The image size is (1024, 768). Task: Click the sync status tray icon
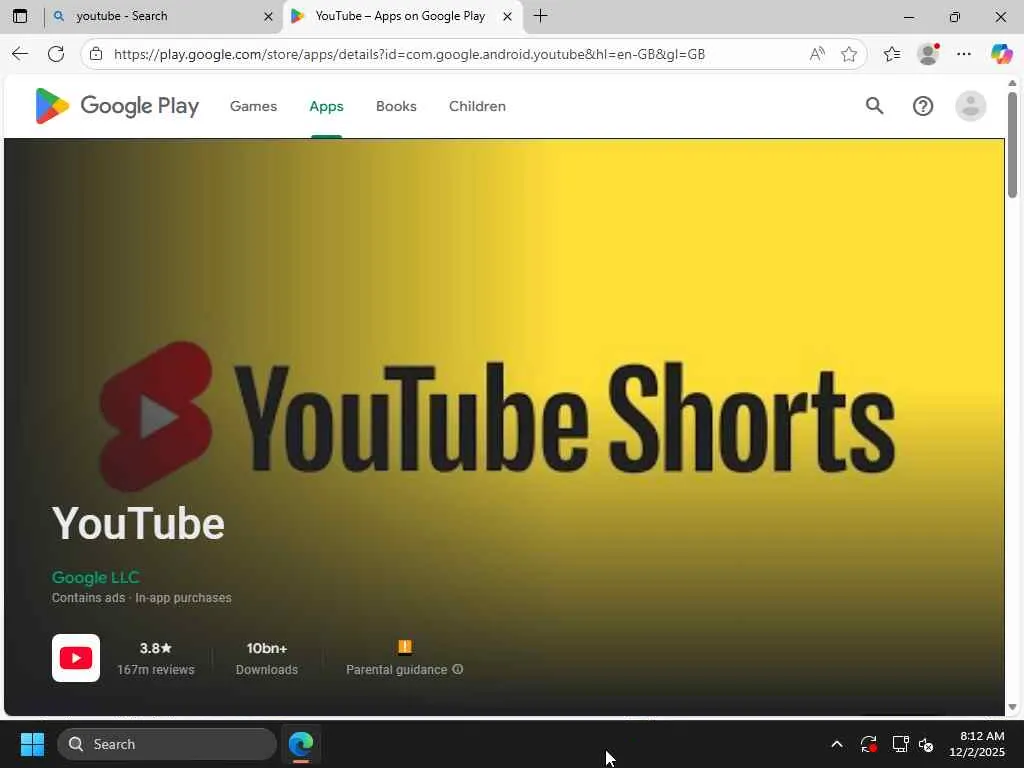869,744
